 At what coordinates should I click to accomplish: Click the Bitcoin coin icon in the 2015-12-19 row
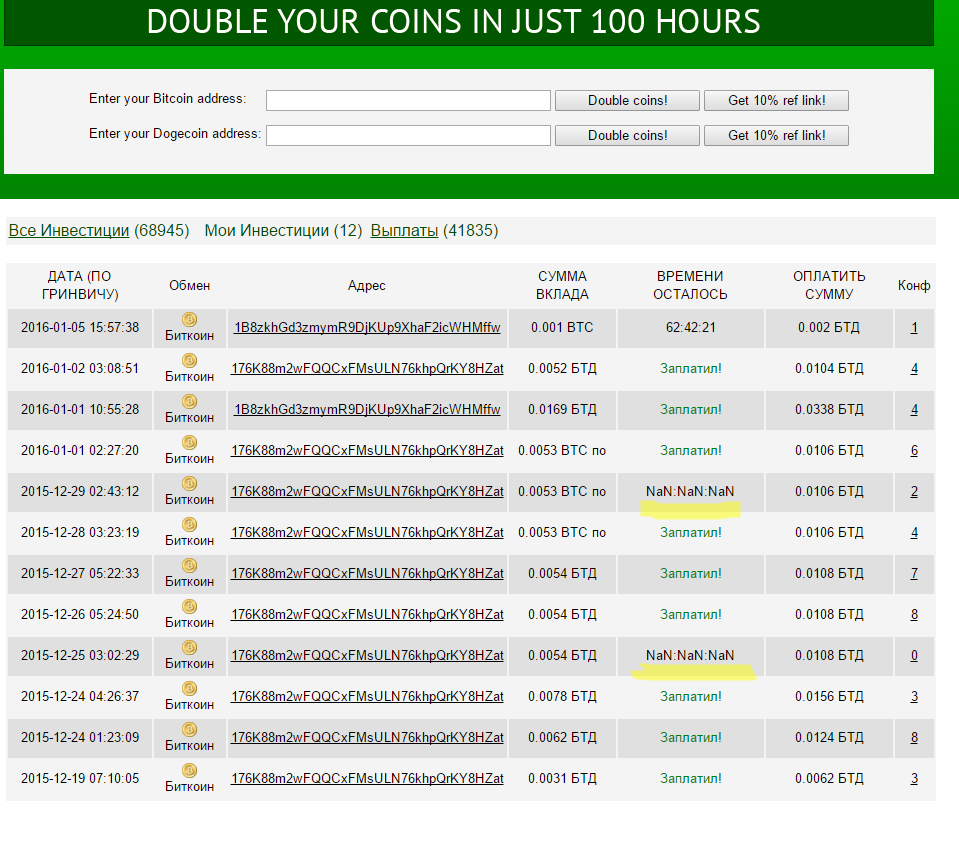click(189, 770)
